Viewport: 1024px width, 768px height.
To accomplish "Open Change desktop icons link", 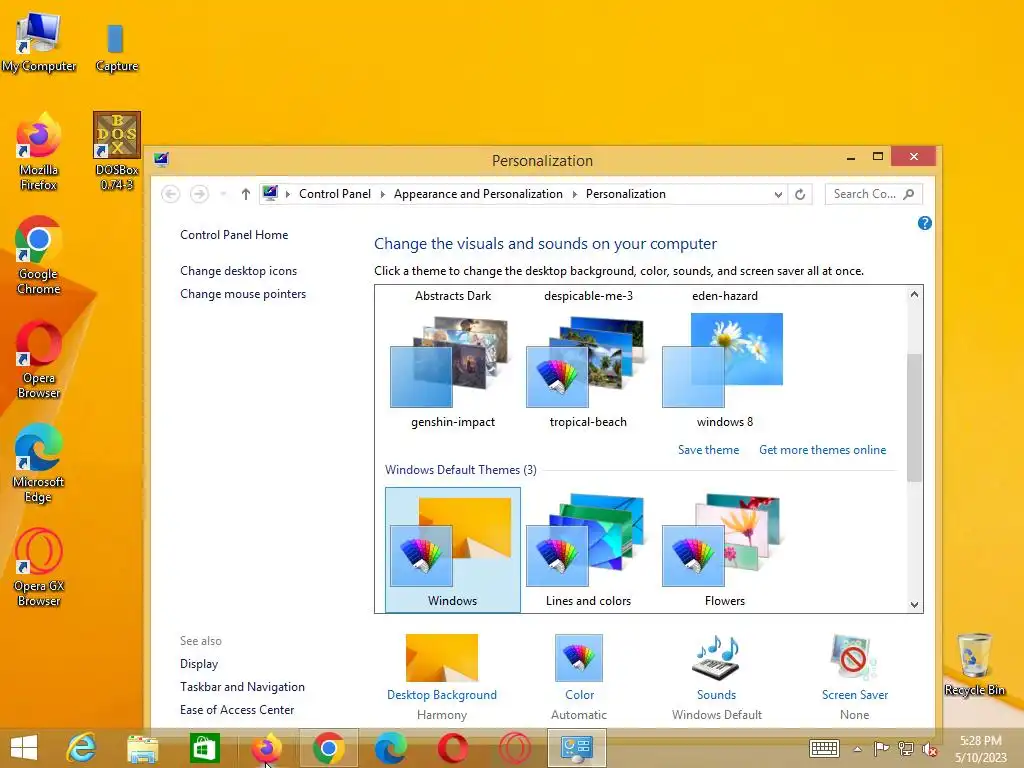I will pos(238,271).
